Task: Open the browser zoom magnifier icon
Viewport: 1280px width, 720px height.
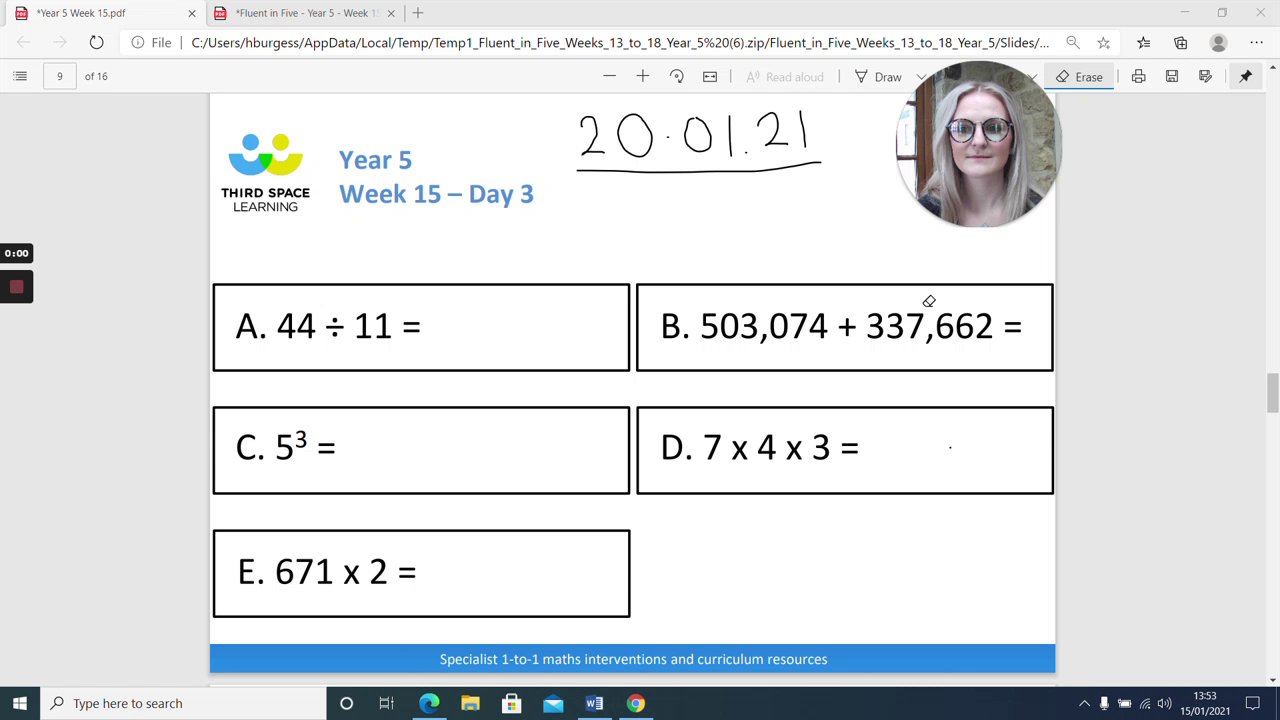Action: tap(1072, 42)
